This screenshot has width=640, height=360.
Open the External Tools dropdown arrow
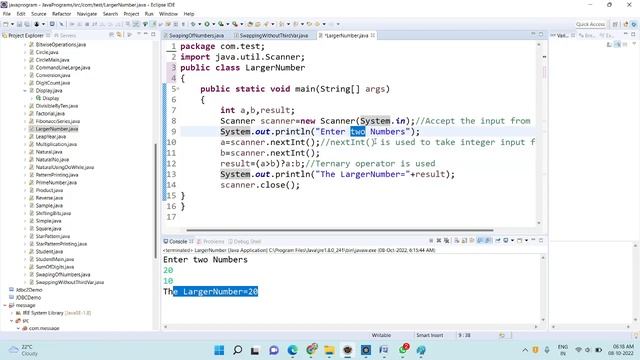click(242, 24)
